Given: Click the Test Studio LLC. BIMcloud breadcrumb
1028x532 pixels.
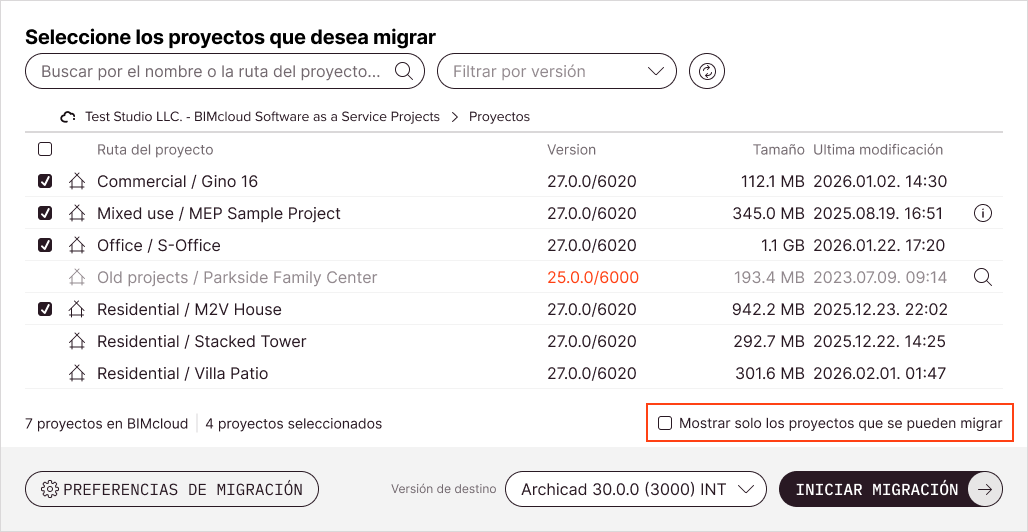Looking at the screenshot, I should 262,117.
